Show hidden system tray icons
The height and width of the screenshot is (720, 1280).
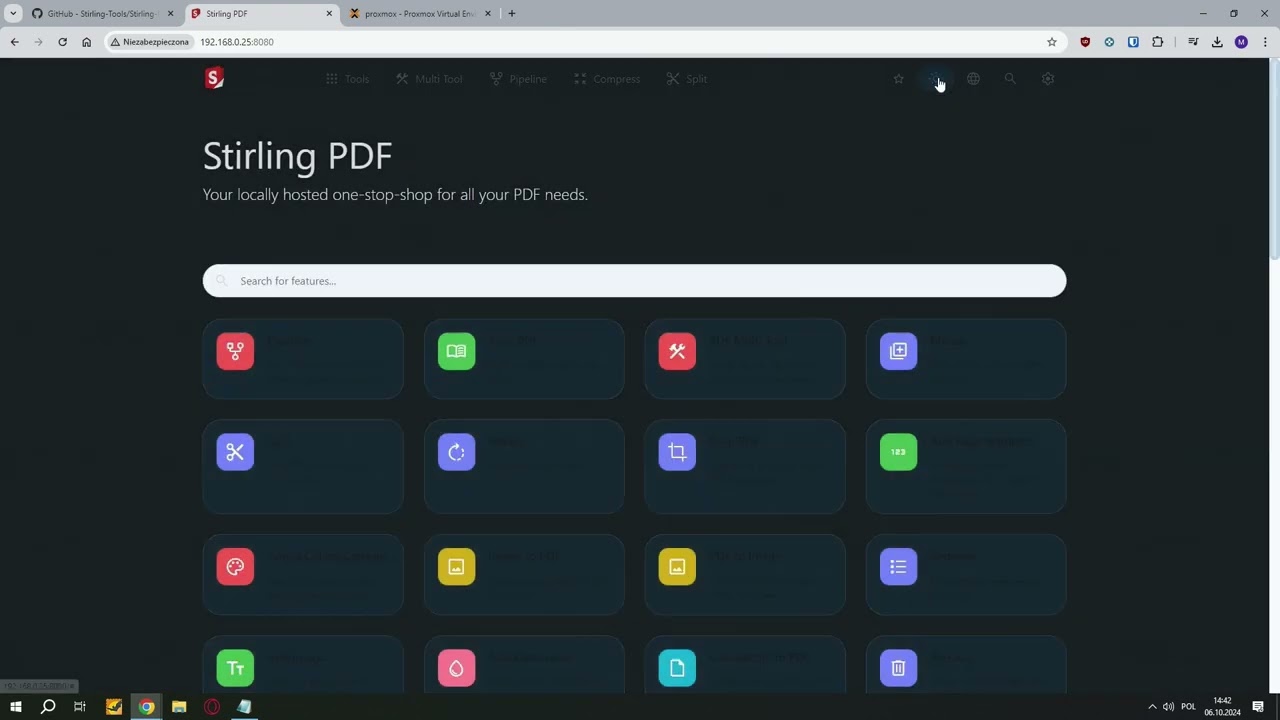[x=1151, y=707]
